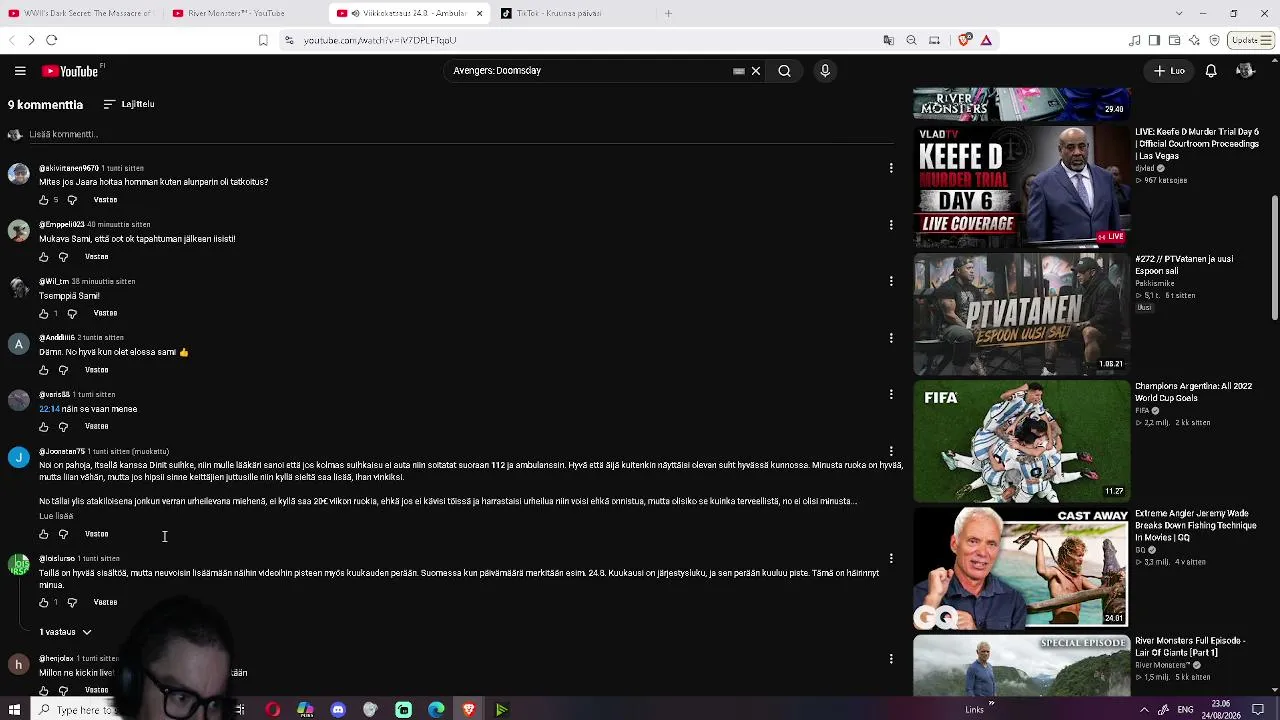Like the comment by @Anddiiii6
Screen dimensions: 1280x720
pos(43,370)
